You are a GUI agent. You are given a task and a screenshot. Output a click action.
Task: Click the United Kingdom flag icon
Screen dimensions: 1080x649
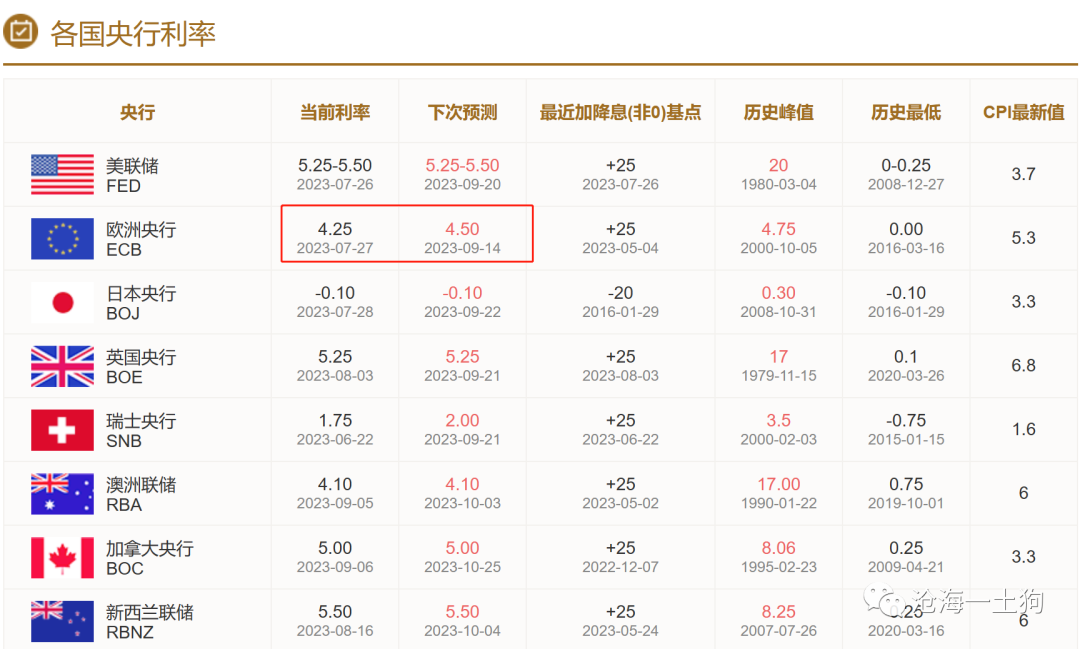click(62, 366)
